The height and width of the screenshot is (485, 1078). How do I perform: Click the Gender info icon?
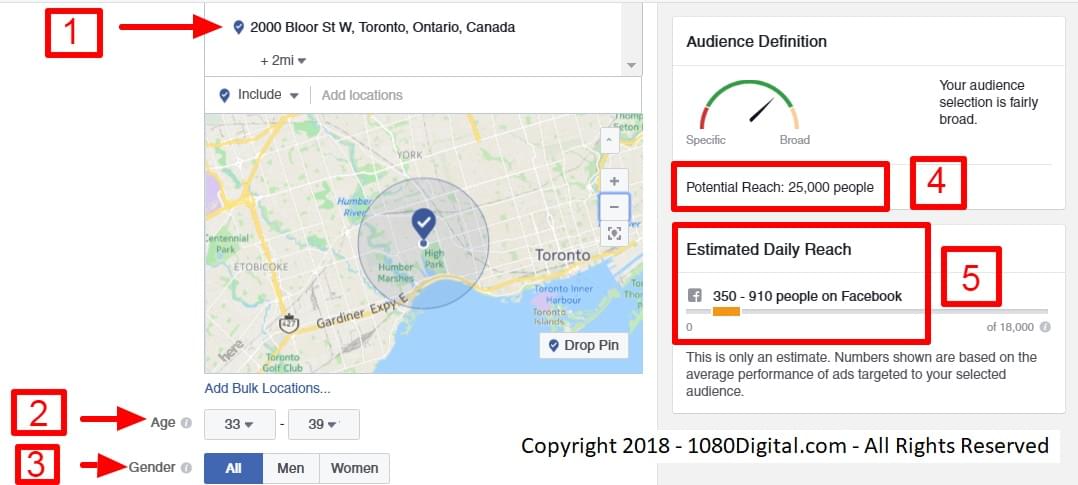(186, 467)
